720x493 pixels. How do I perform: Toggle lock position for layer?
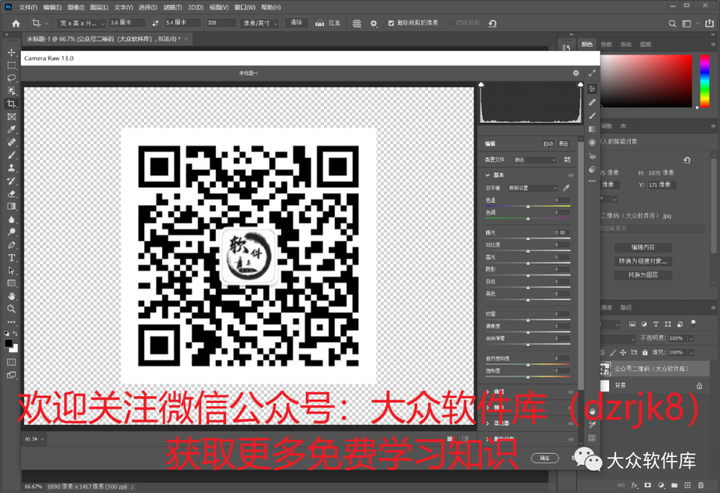623,353
